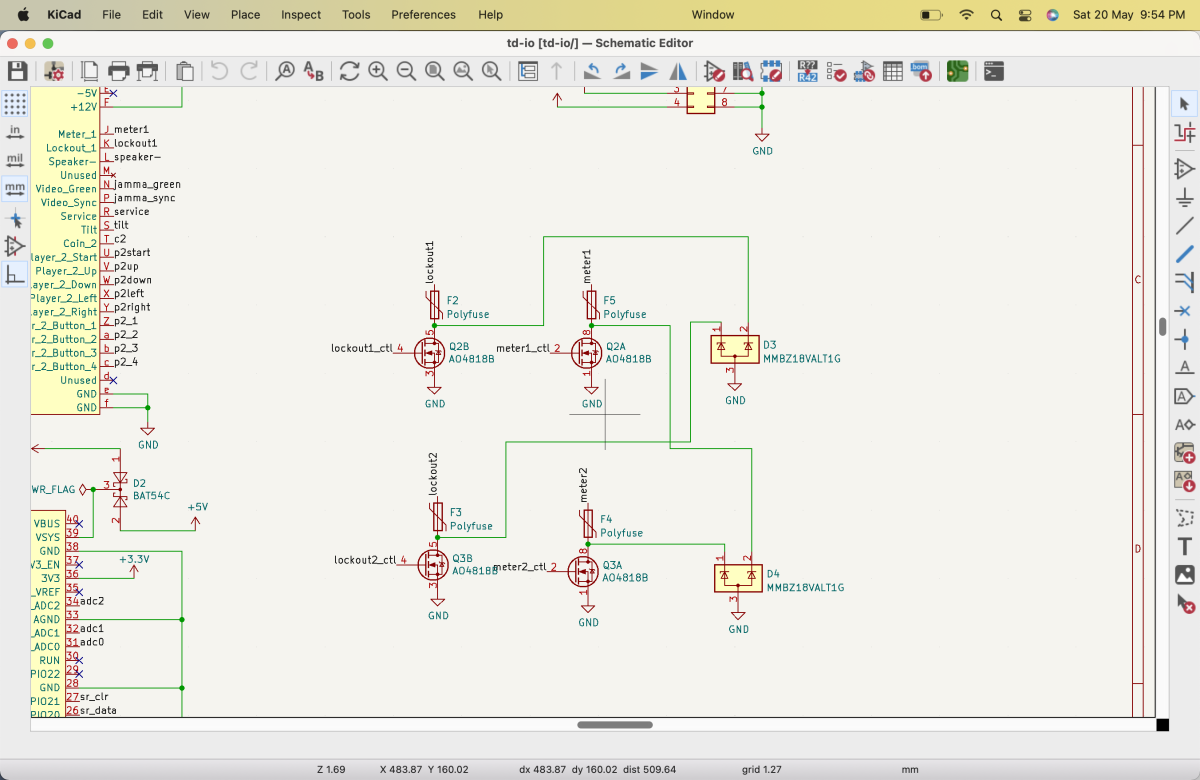This screenshot has width=1200, height=780.
Task: Select the Add Image tool
Action: click(1185, 575)
